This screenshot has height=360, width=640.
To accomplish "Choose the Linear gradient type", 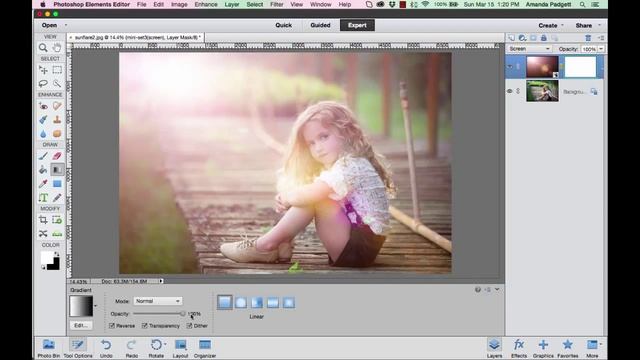I will (224, 302).
